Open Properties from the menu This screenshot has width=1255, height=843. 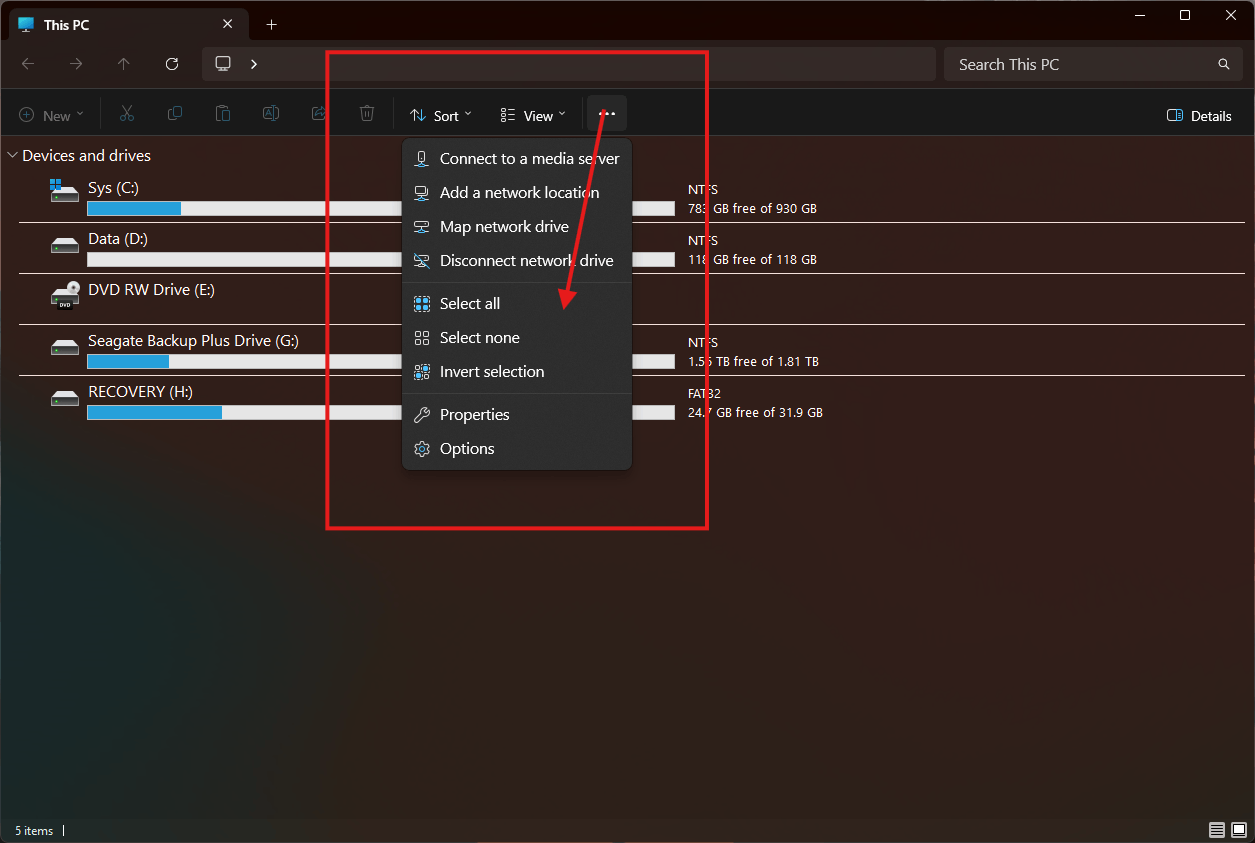[517, 415]
